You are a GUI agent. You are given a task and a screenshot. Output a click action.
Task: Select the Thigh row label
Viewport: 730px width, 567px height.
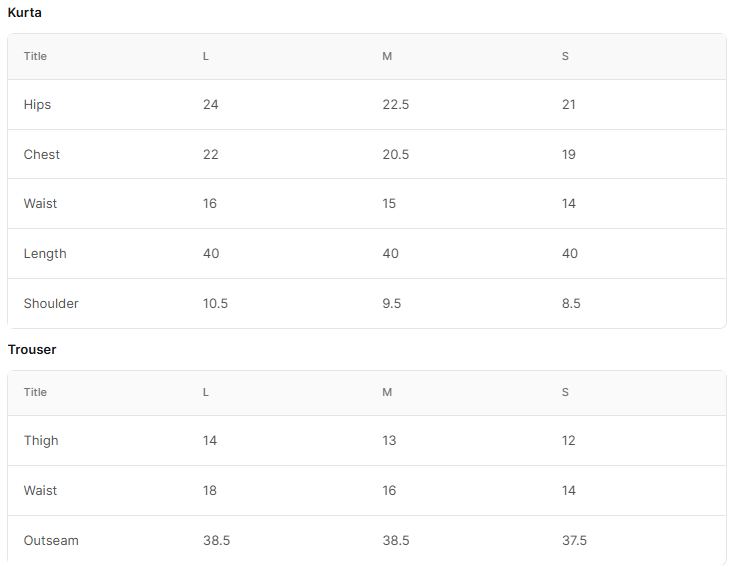click(x=41, y=441)
